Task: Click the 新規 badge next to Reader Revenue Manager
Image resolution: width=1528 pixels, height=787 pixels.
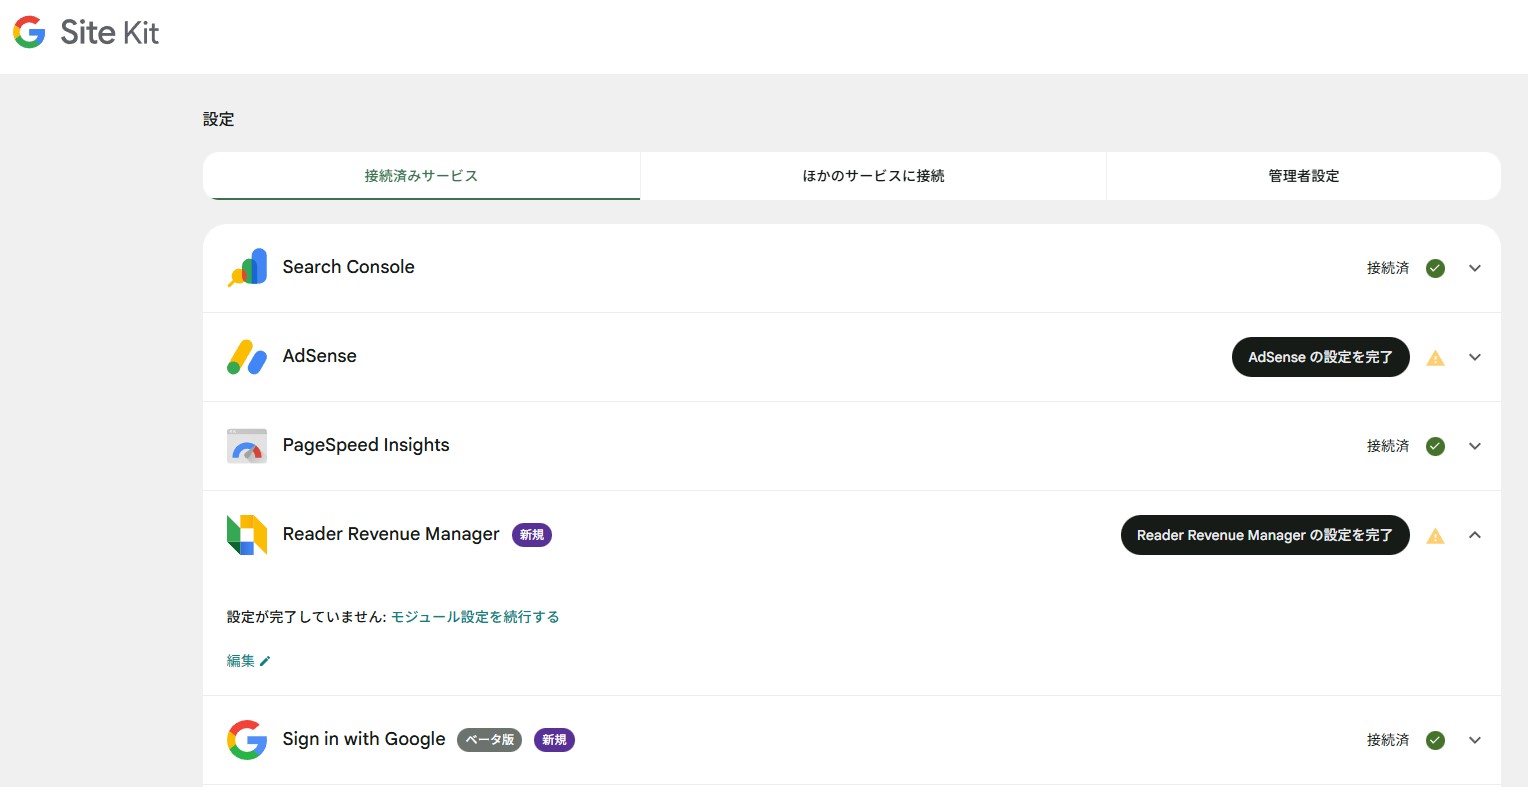Action: pos(531,535)
